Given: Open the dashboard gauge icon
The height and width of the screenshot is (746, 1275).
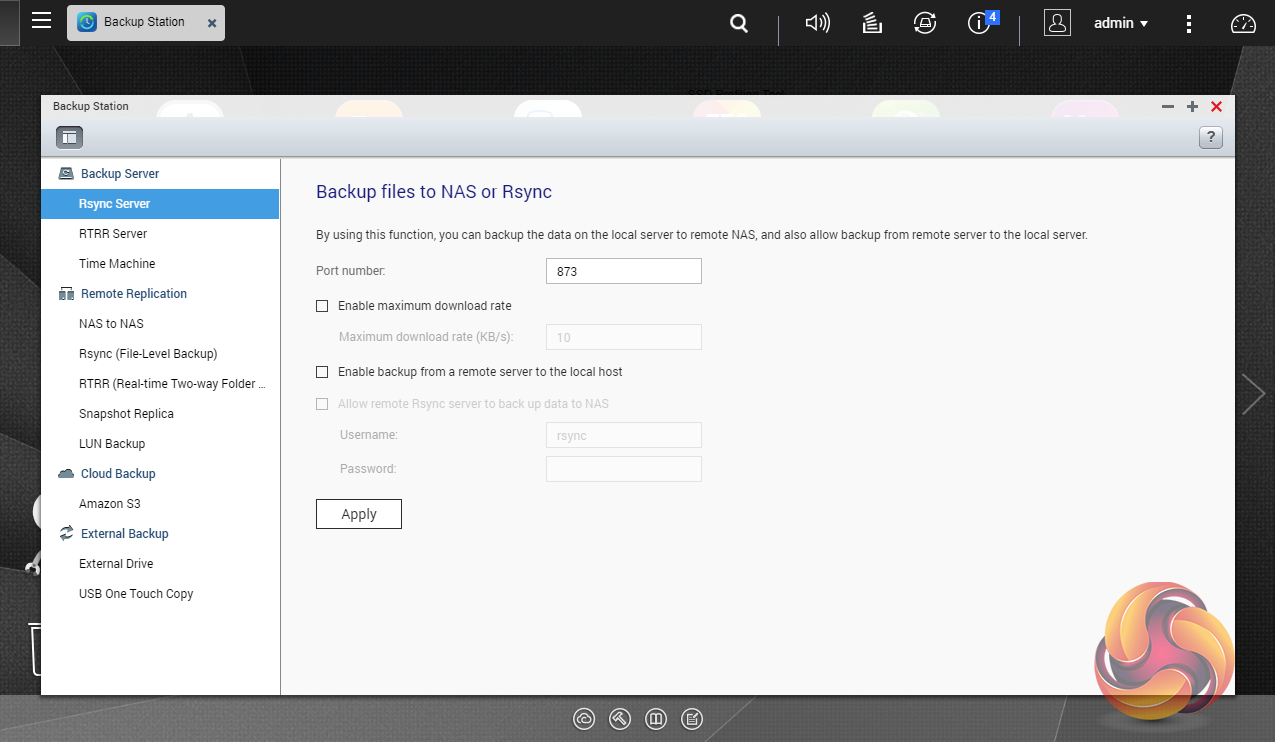Looking at the screenshot, I should click(x=1243, y=23).
